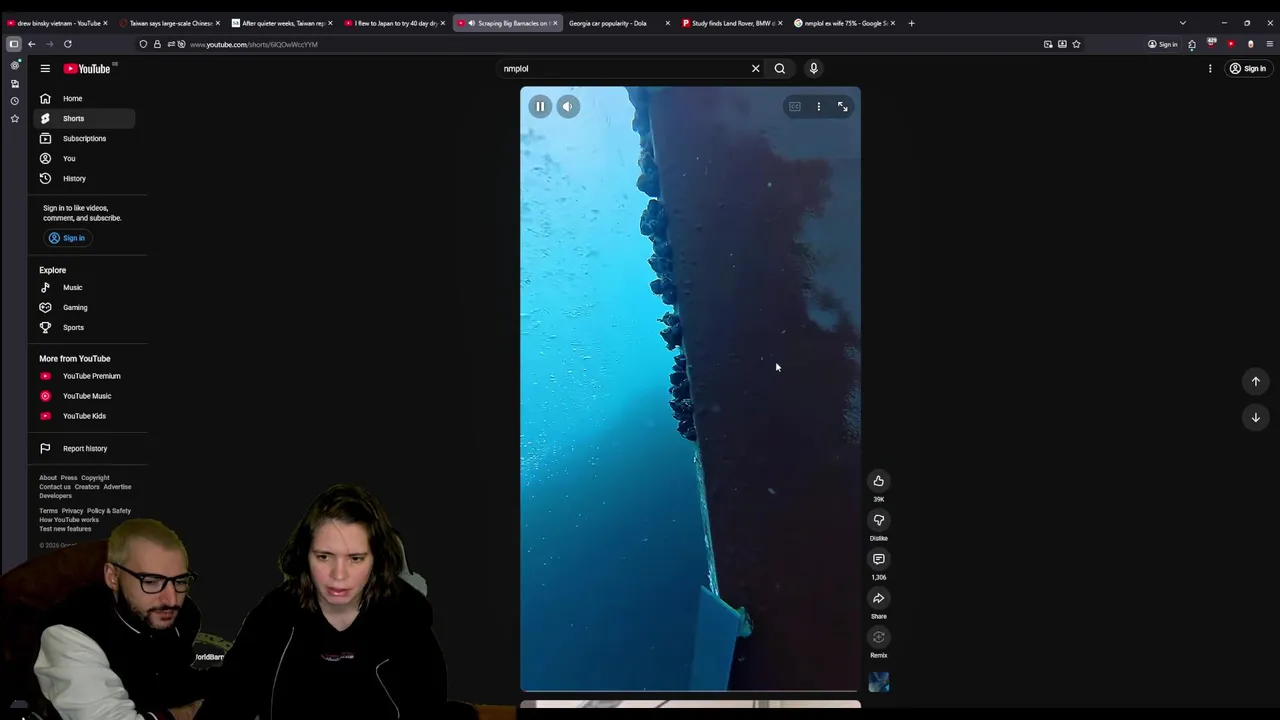This screenshot has width=1280, height=720.
Task: Dislike this Short
Action: point(879,520)
